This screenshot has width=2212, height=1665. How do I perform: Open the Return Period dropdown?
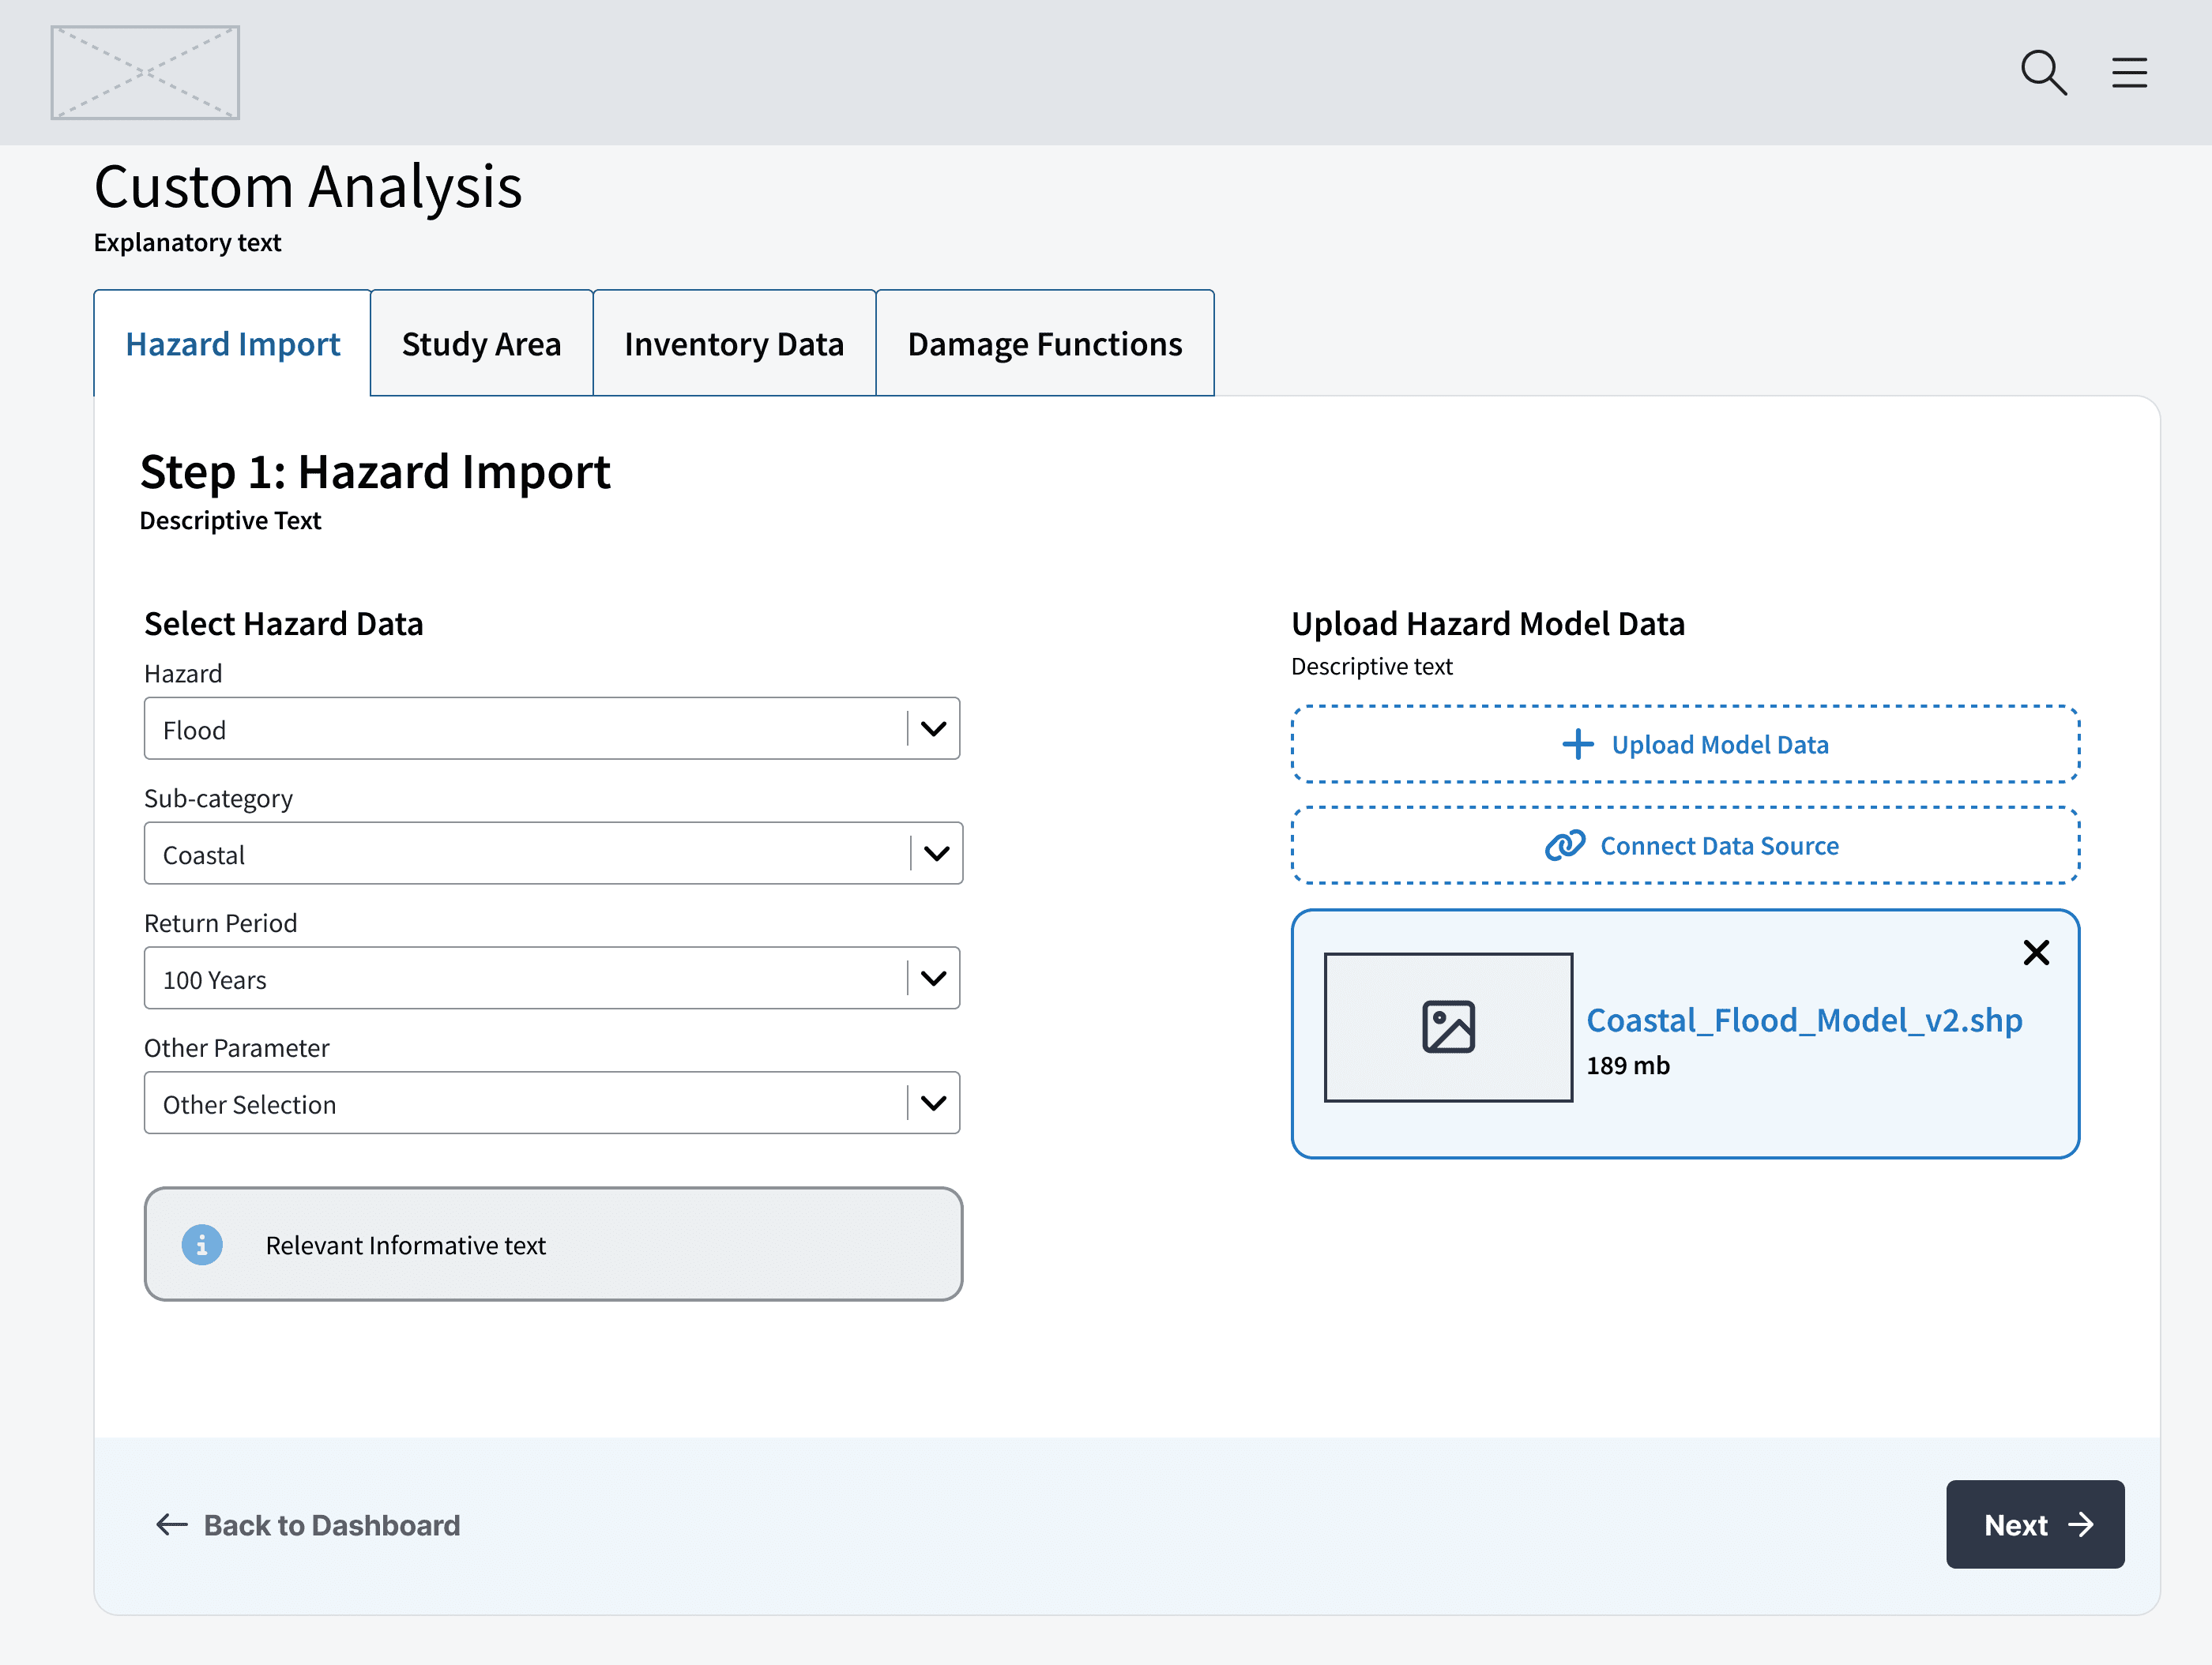pyautogui.click(x=552, y=978)
